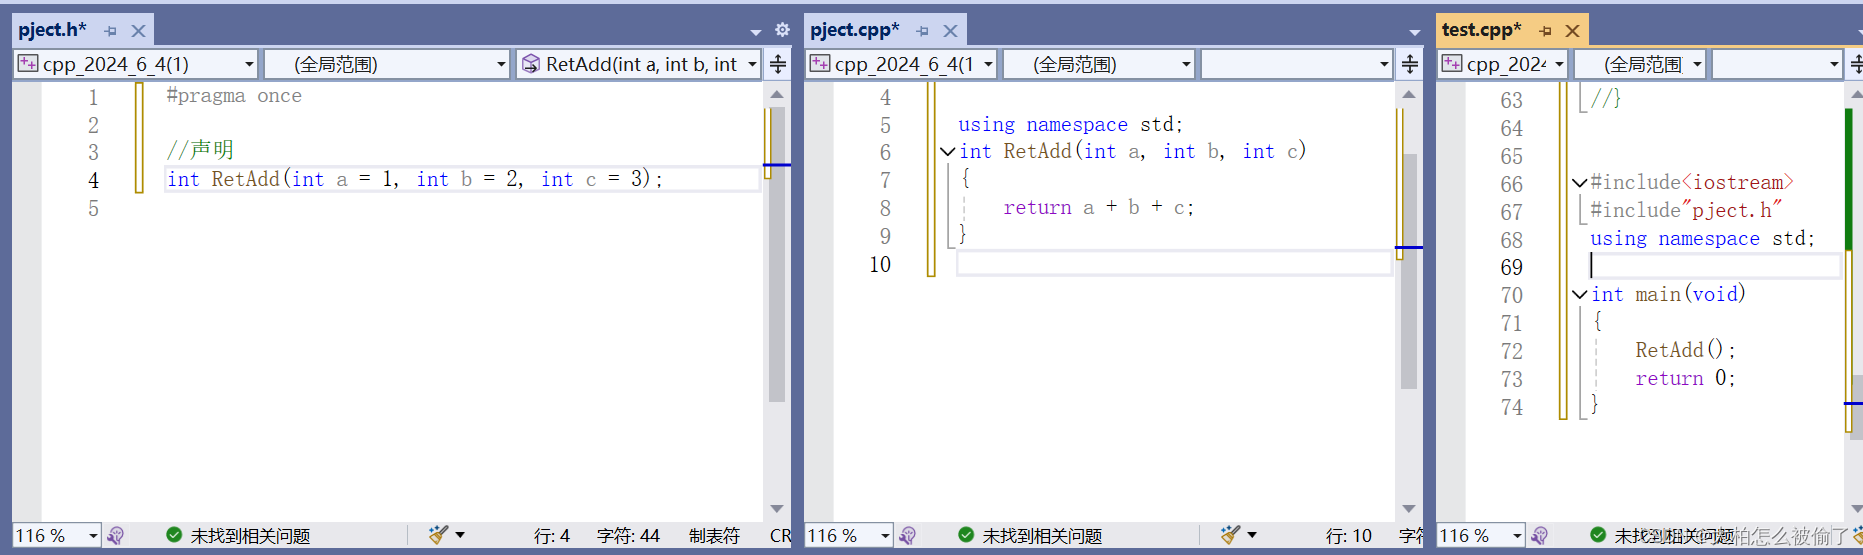The height and width of the screenshot is (555, 1863).
Task: Open the 全局范围 scope dropdown in pject.cpp
Action: 1100,64
